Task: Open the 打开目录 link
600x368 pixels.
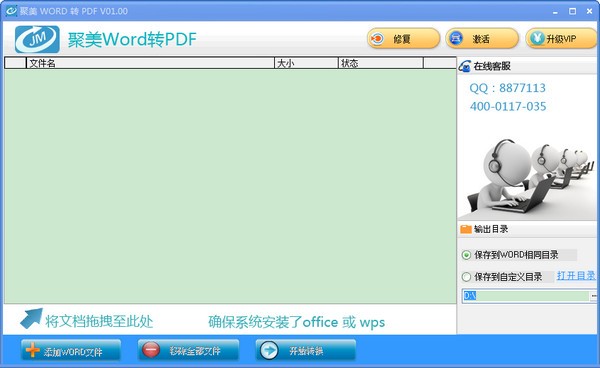Action: 576,276
